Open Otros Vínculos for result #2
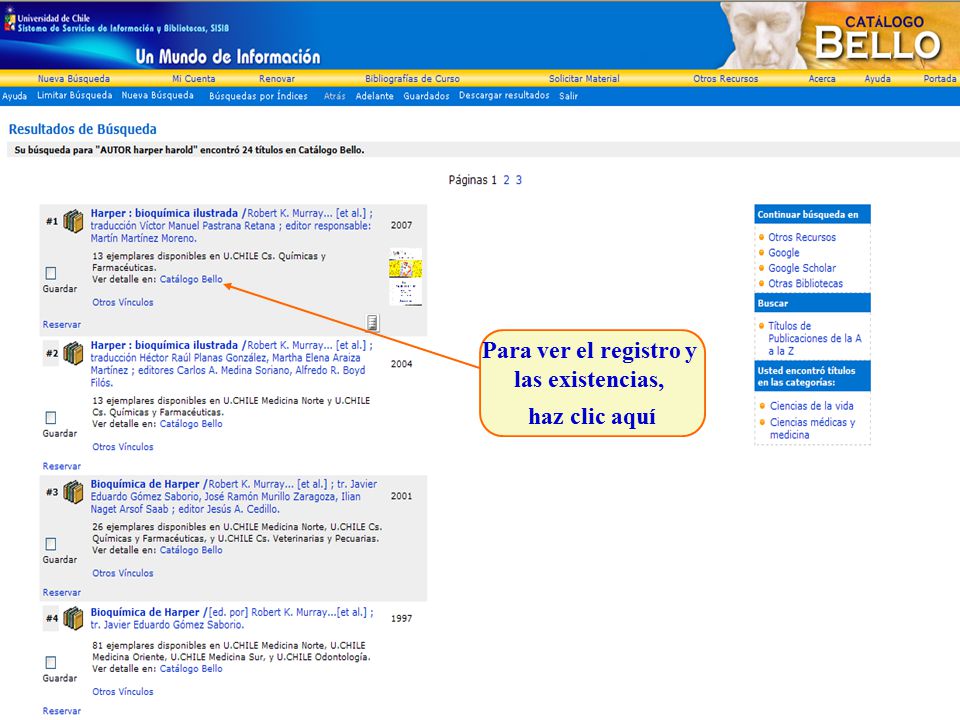This screenshot has width=960, height=720. click(x=122, y=447)
